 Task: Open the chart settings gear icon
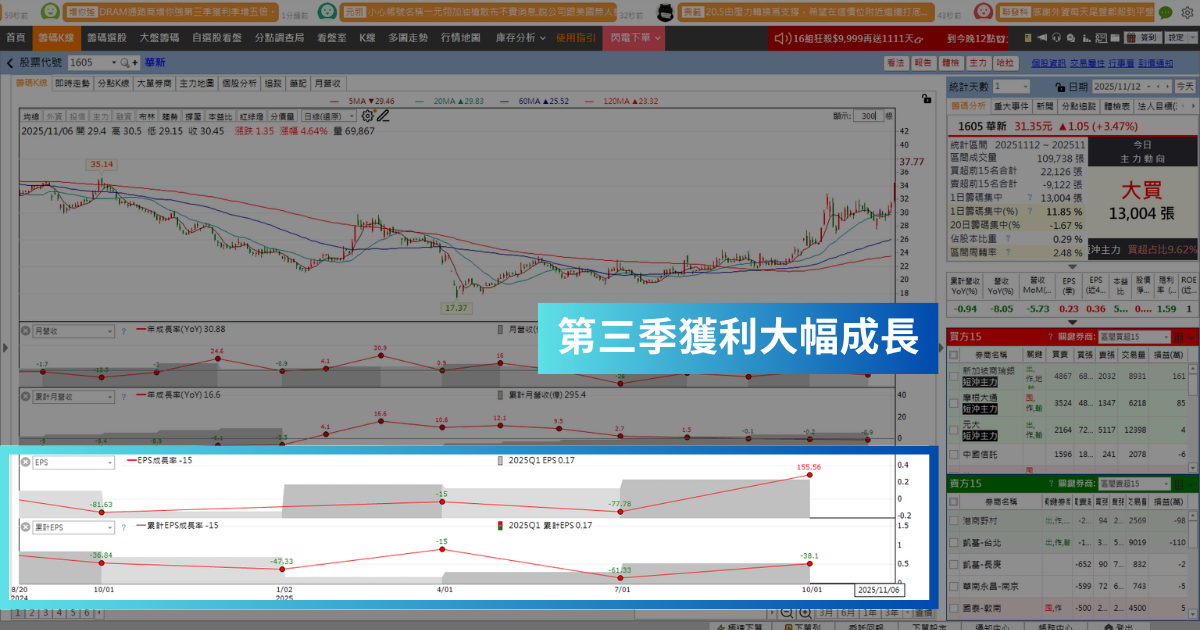(368, 115)
